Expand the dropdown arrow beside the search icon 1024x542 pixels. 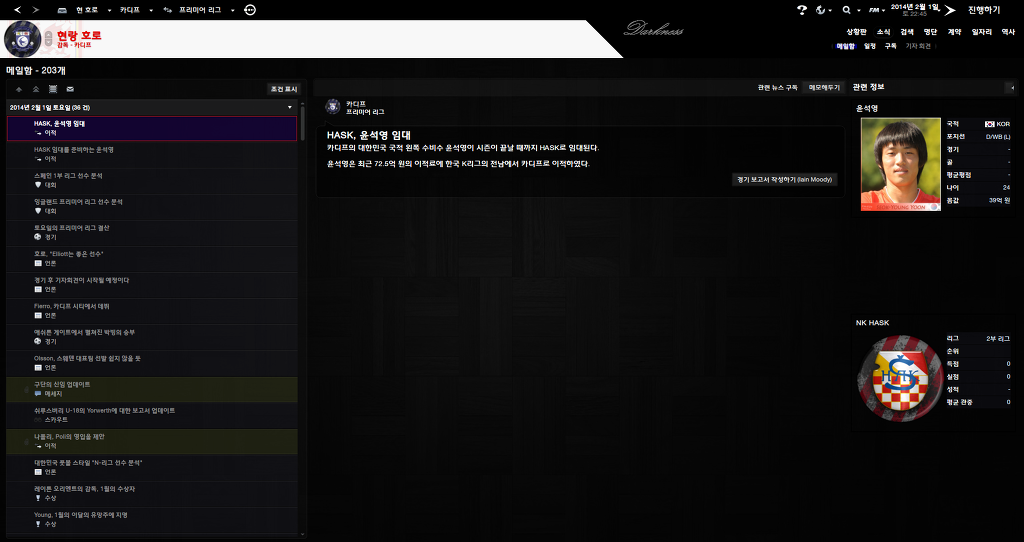[x=859, y=10]
